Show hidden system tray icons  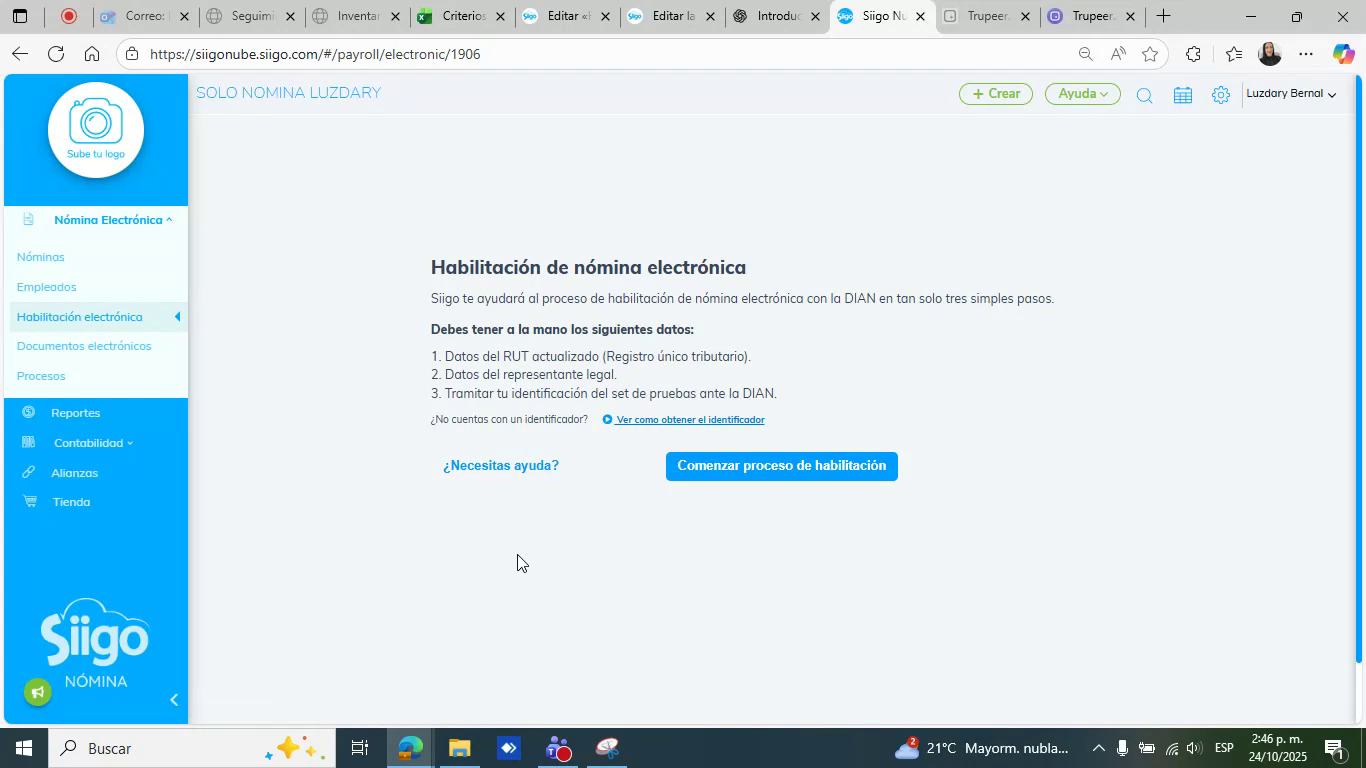pyautogui.click(x=1098, y=748)
